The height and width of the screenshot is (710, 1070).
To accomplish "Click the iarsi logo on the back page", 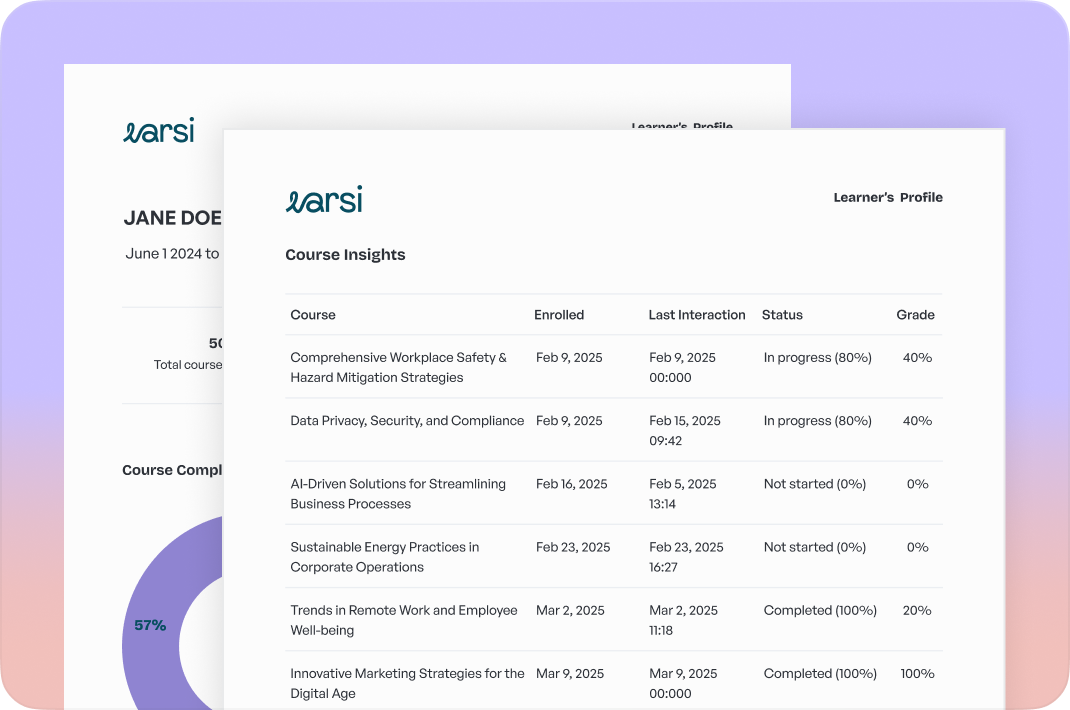I will (158, 131).
